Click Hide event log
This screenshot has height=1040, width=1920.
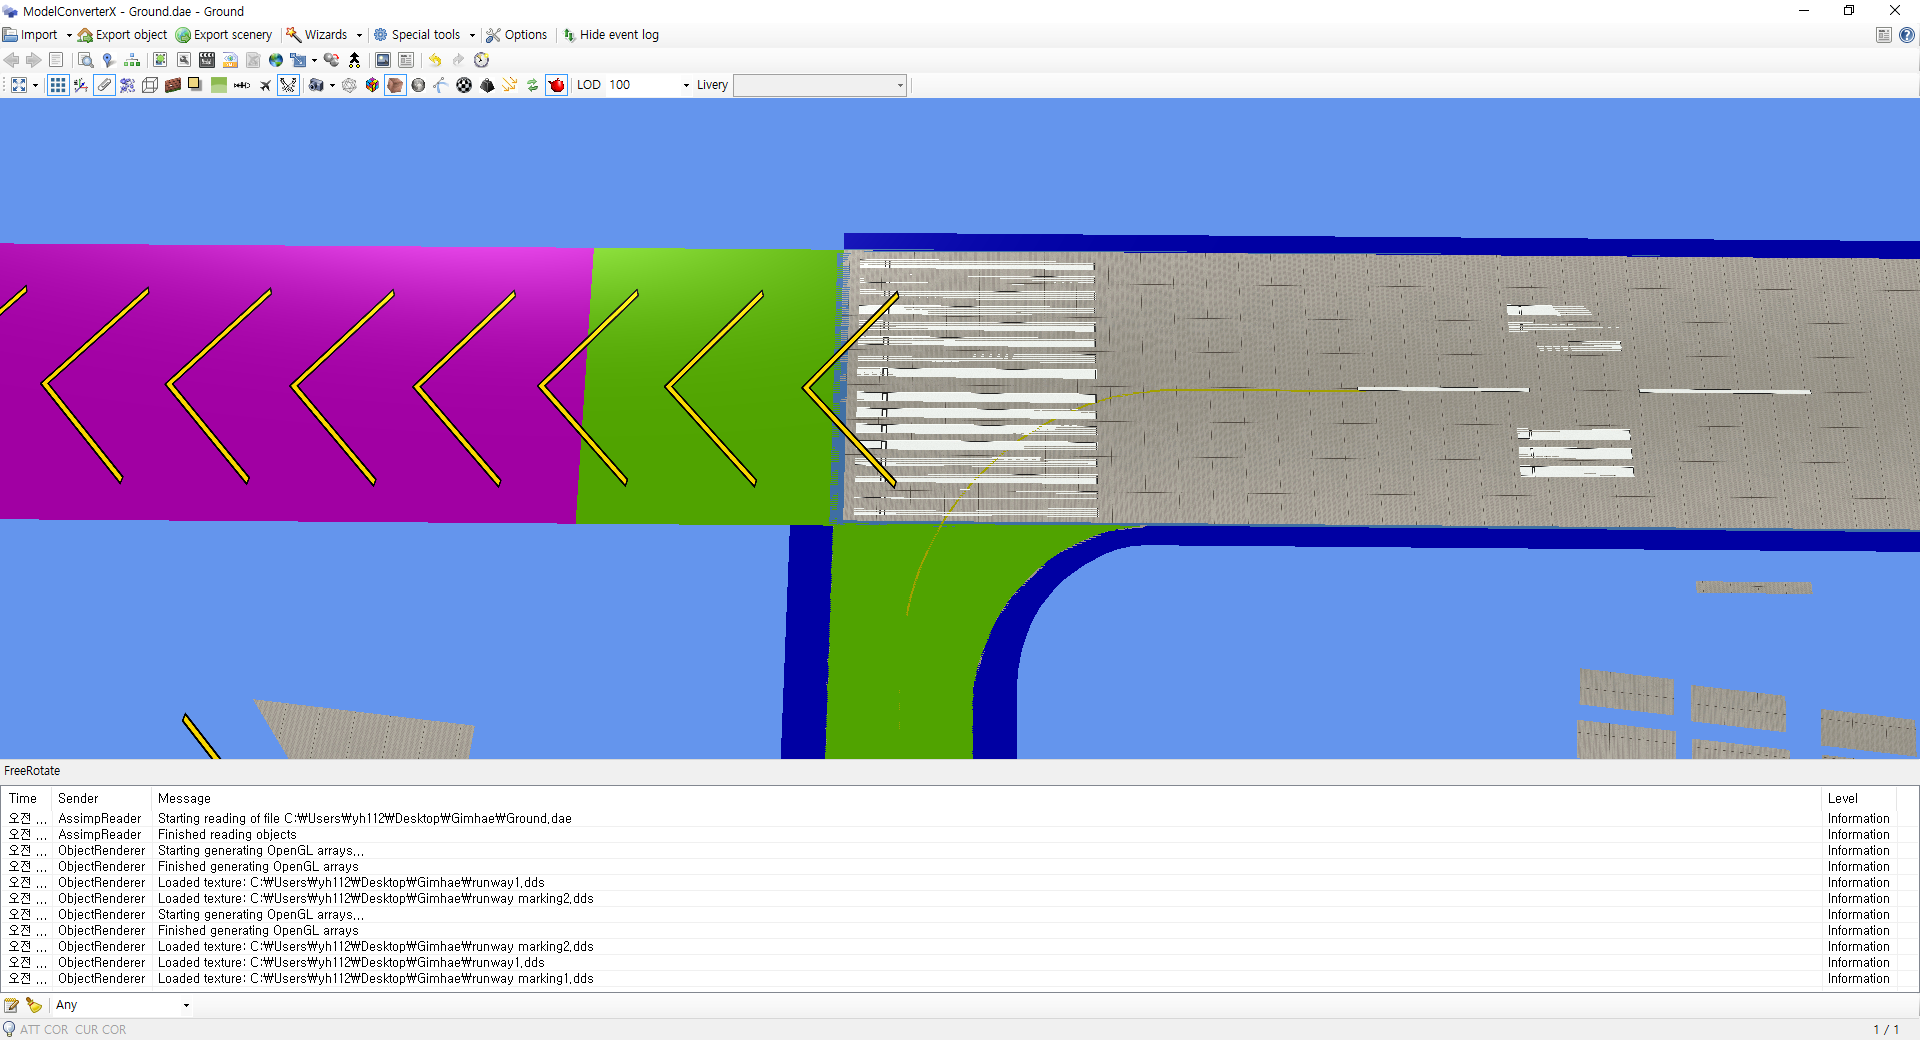tap(611, 34)
